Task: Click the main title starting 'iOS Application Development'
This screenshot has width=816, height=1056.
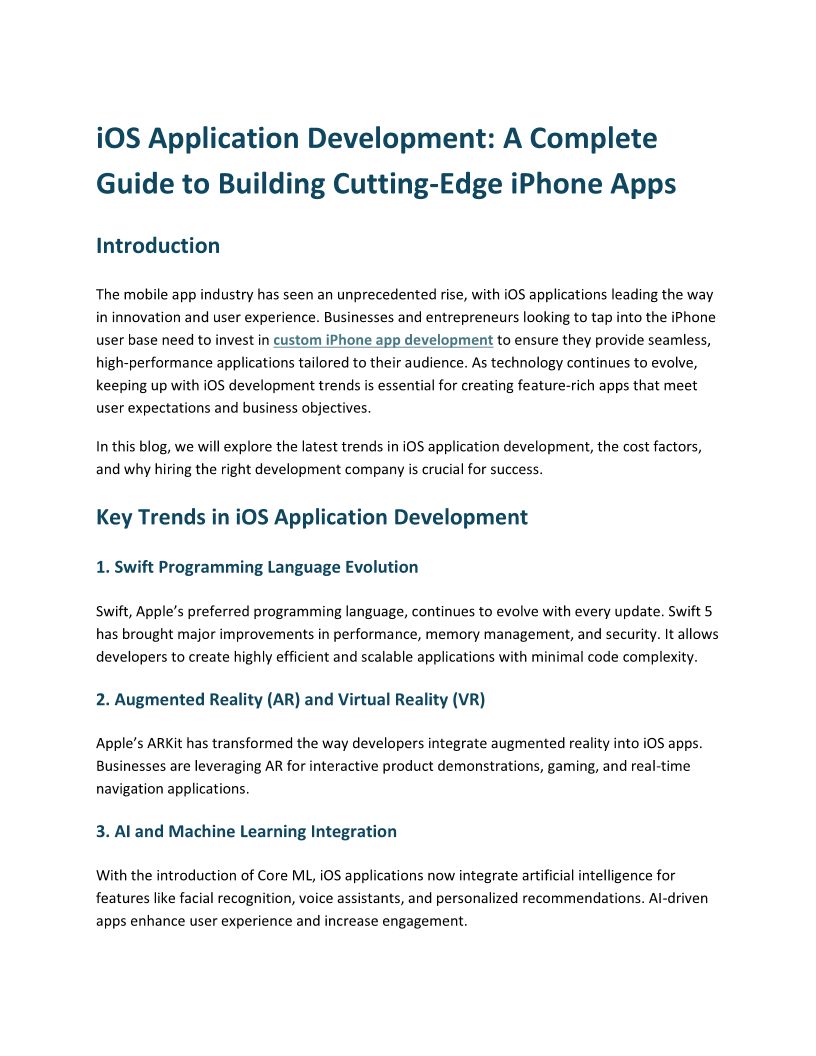Action: tap(376, 138)
